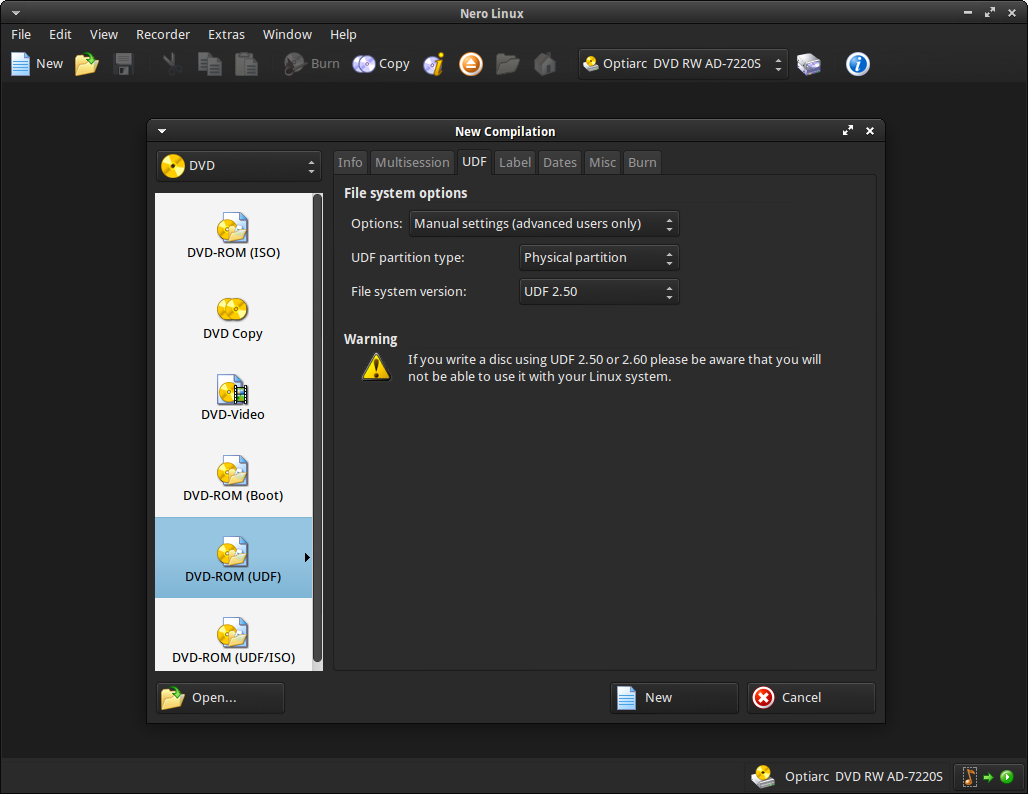Click the status bar audio transfer icon
Viewport: 1028px width, 794px height.
point(989,777)
